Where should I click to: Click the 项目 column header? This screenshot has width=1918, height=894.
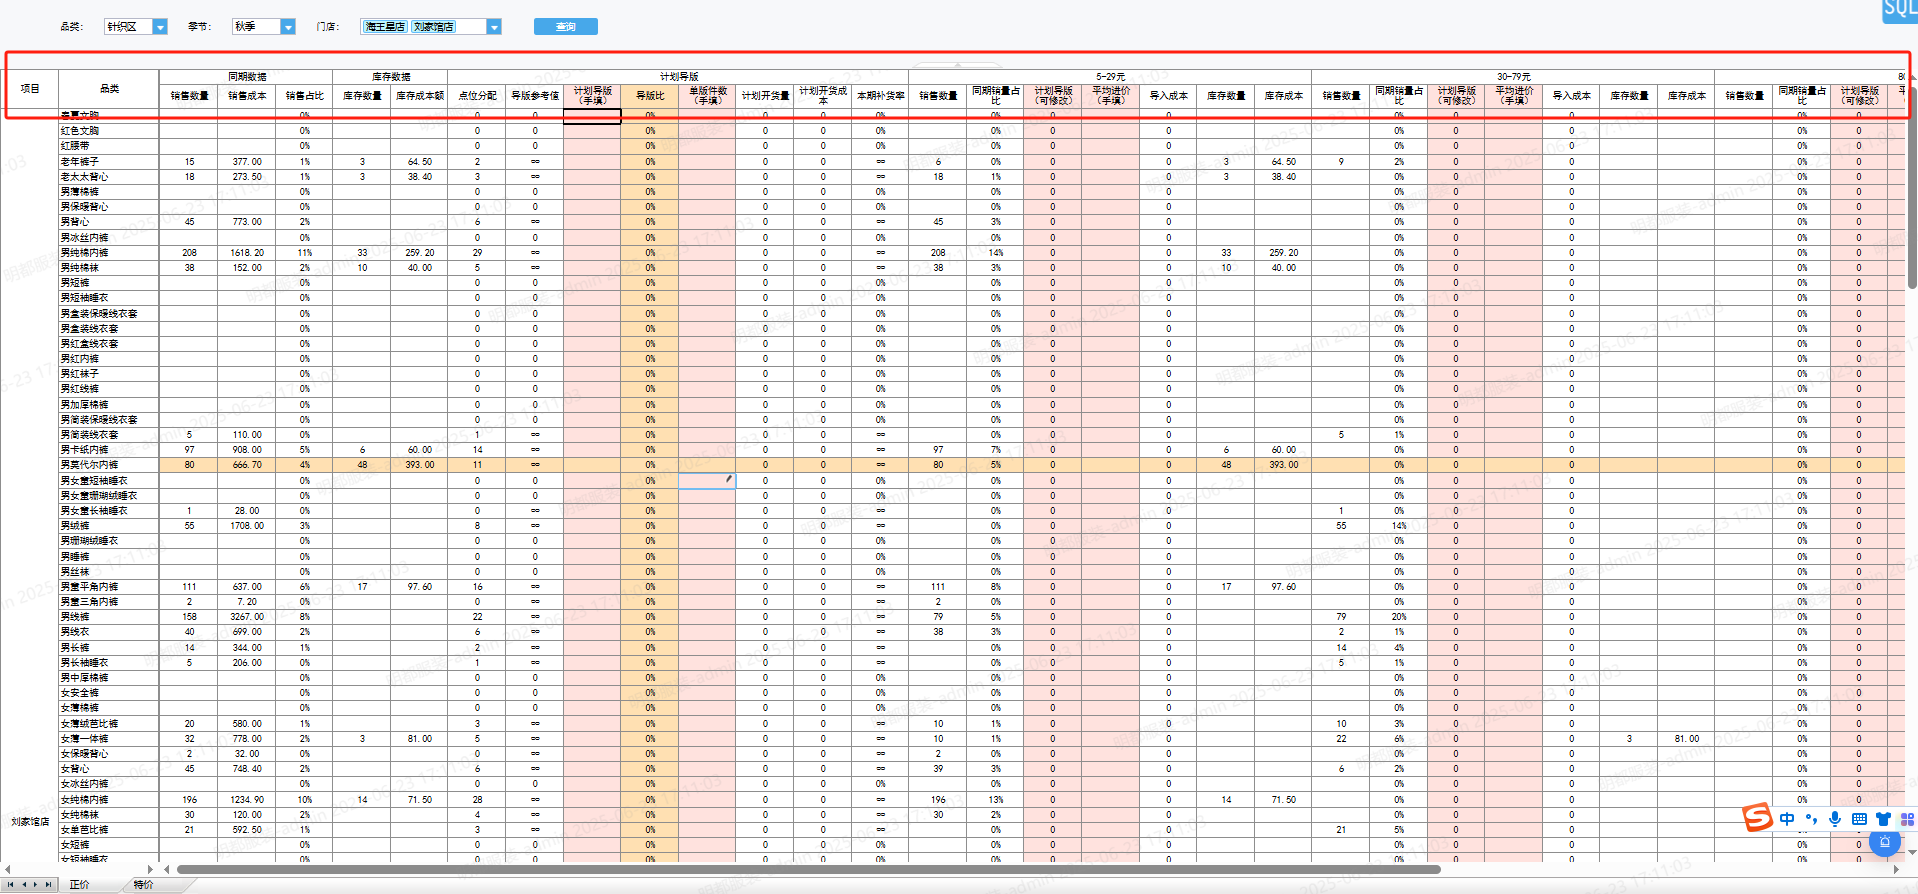(x=31, y=89)
